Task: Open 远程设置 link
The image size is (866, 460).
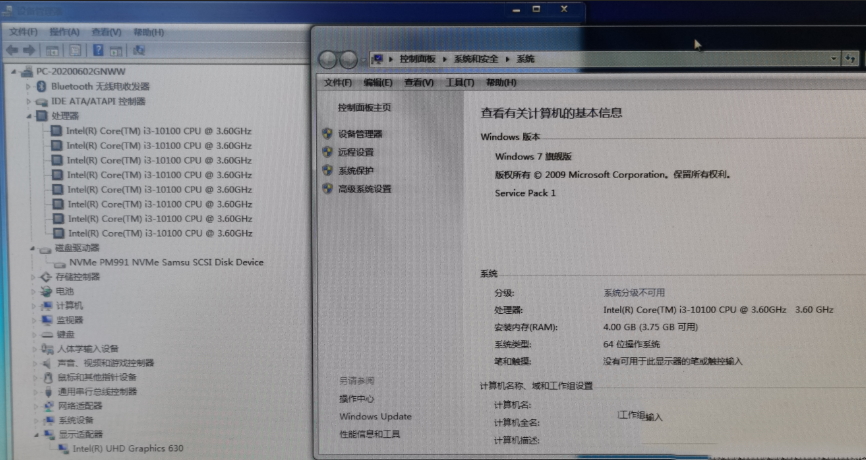Action: pyautogui.click(x=356, y=152)
